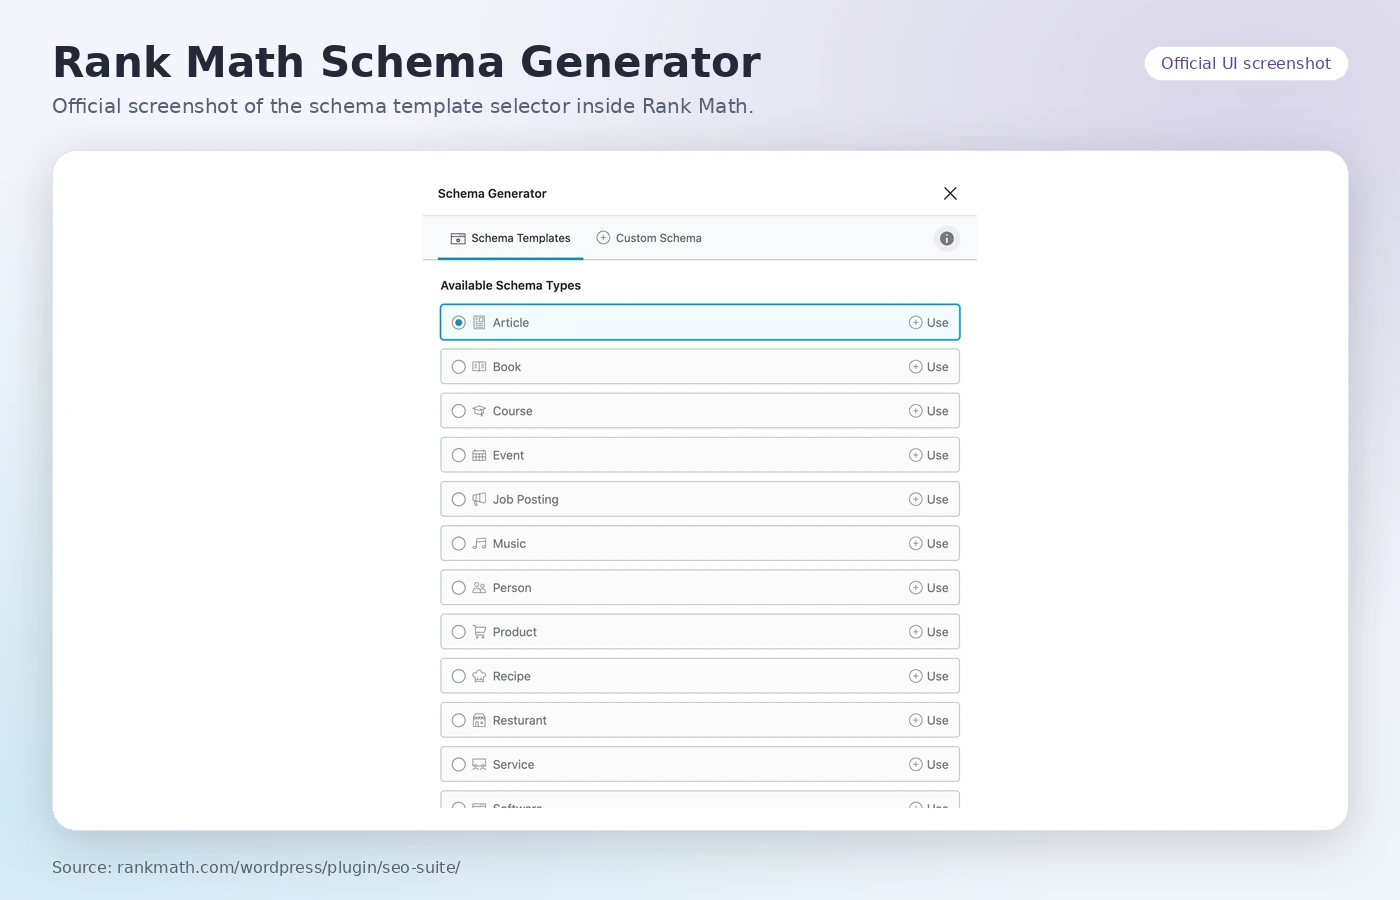1400x900 pixels.
Task: Click the Event calendar icon
Action: 479,455
